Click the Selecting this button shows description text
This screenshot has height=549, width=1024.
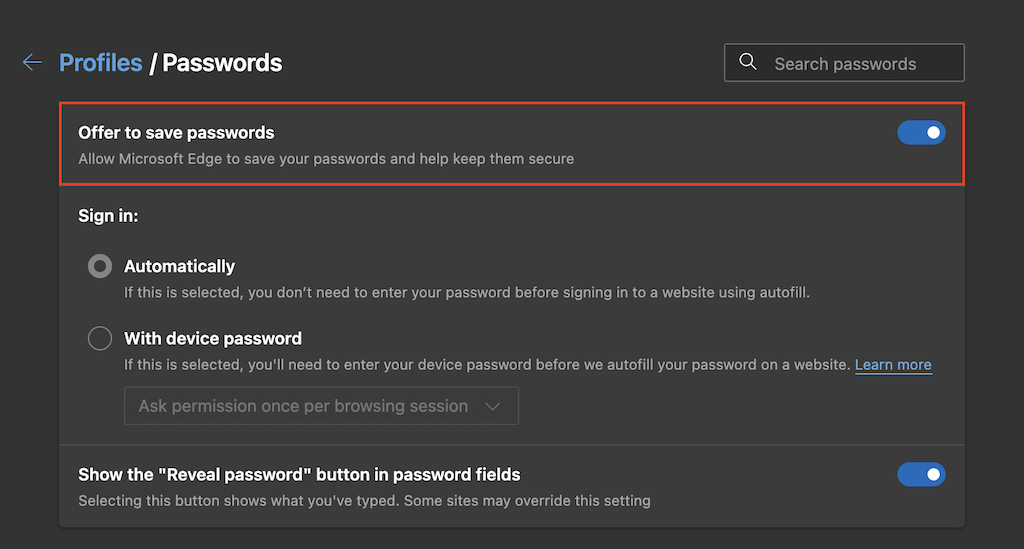pyautogui.click(x=364, y=500)
